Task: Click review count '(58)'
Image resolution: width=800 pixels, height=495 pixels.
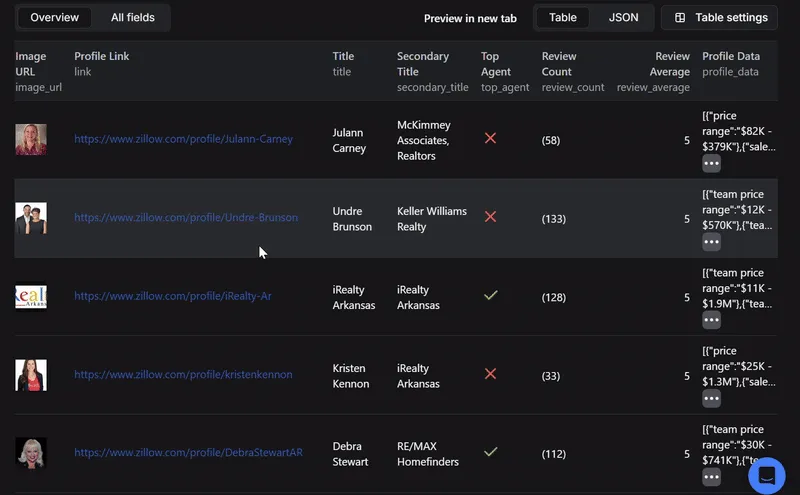Action: [551, 140]
